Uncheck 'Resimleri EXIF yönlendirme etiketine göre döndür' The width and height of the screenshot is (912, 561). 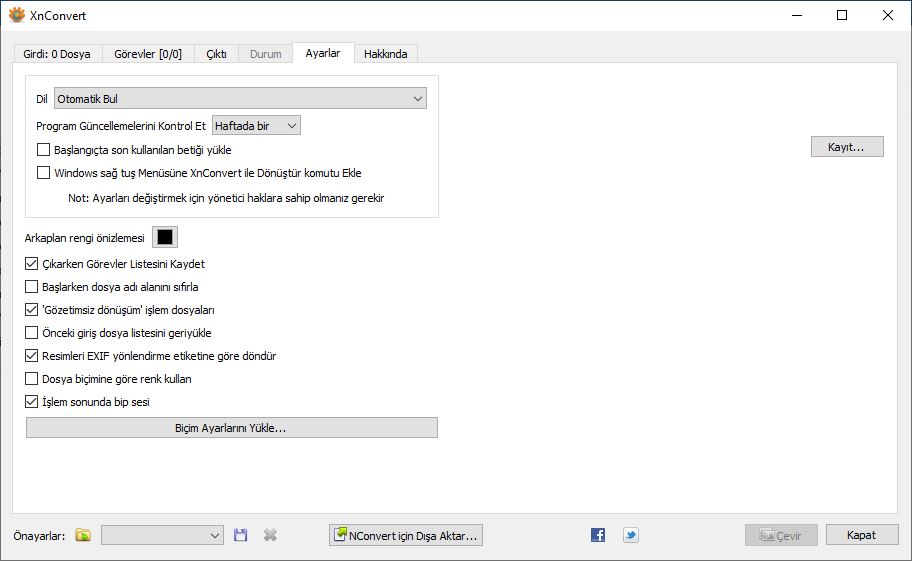click(31, 356)
